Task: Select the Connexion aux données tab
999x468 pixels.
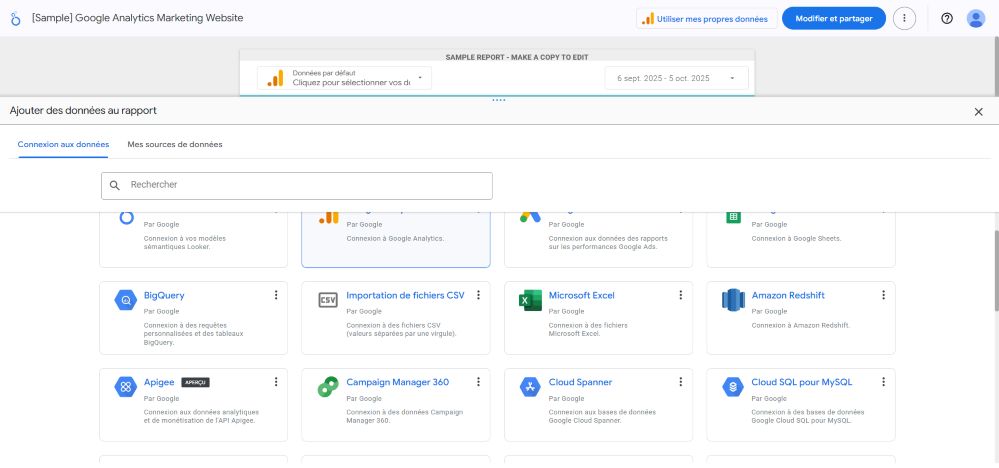Action: tap(63, 144)
